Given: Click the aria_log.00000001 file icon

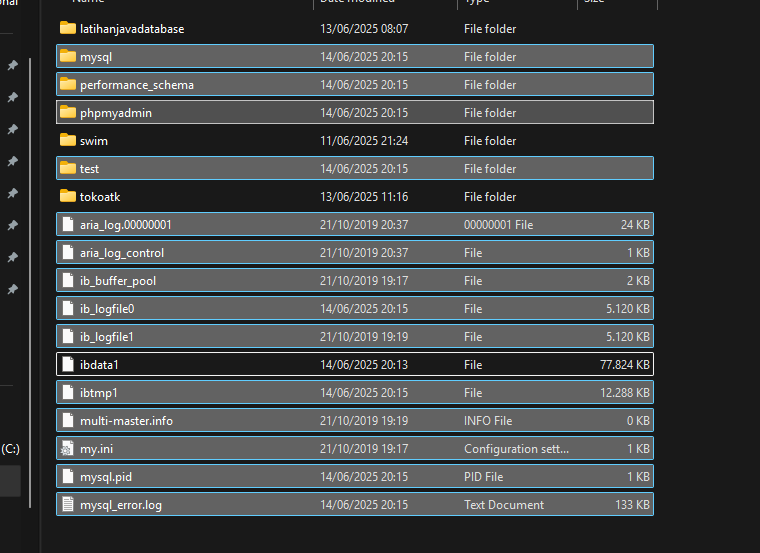Looking at the screenshot, I should coord(68,224).
